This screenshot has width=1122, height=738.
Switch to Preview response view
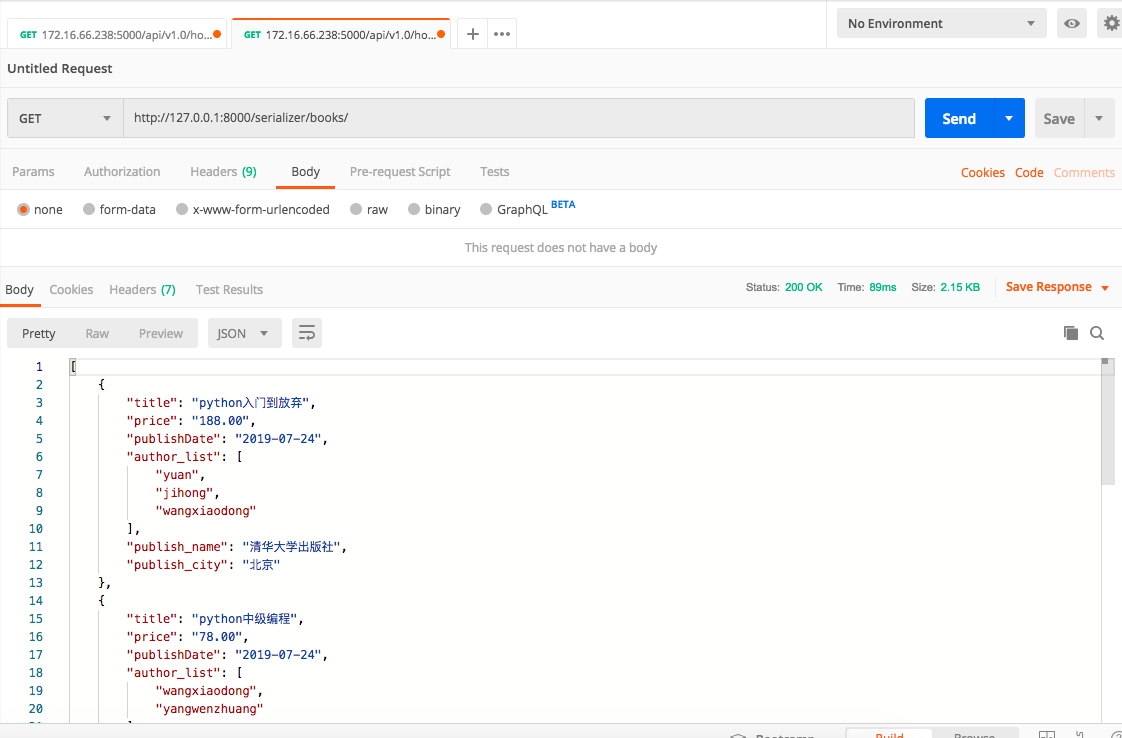coord(161,333)
